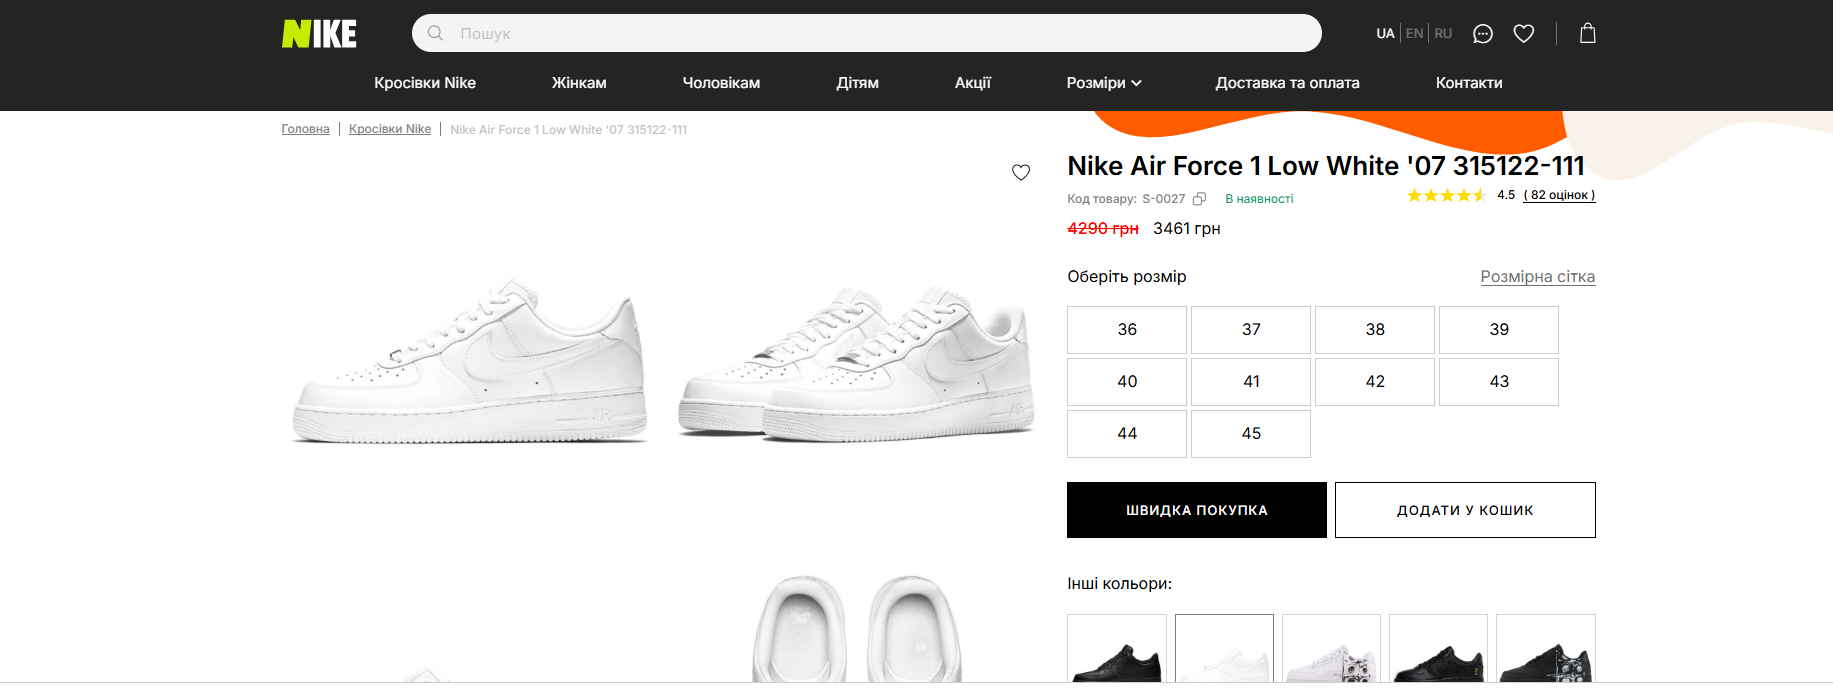The height and width of the screenshot is (689, 1833).
Task: Switch language to RU
Action: (1443, 34)
